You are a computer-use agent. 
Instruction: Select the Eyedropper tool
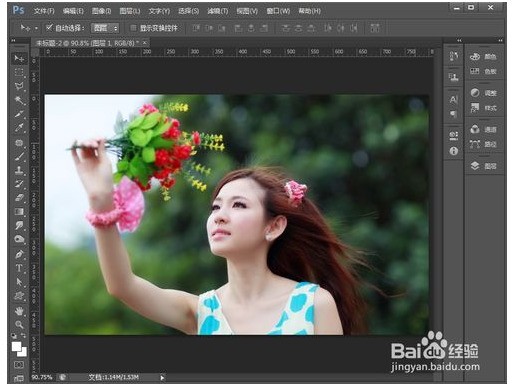coord(19,128)
